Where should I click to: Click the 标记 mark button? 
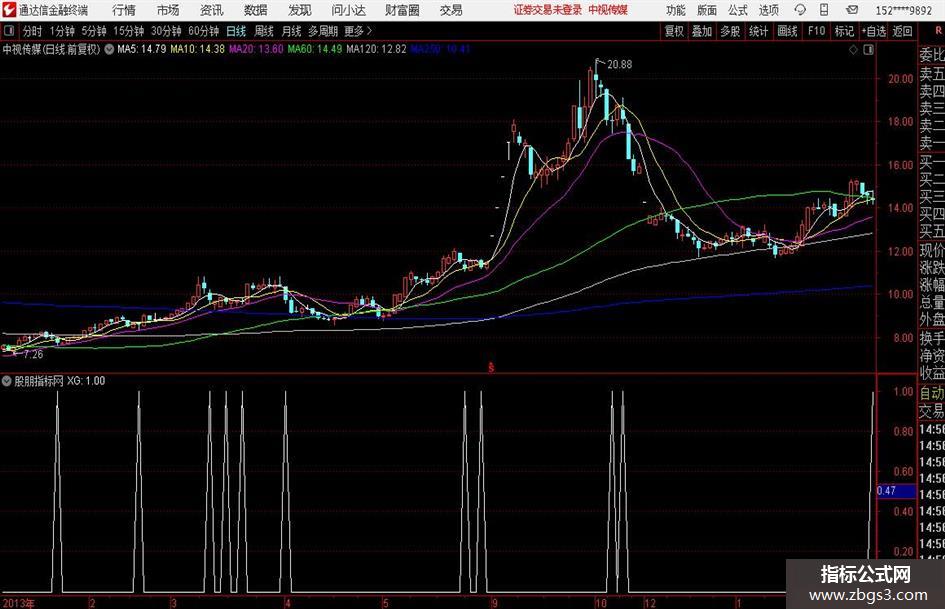844,31
